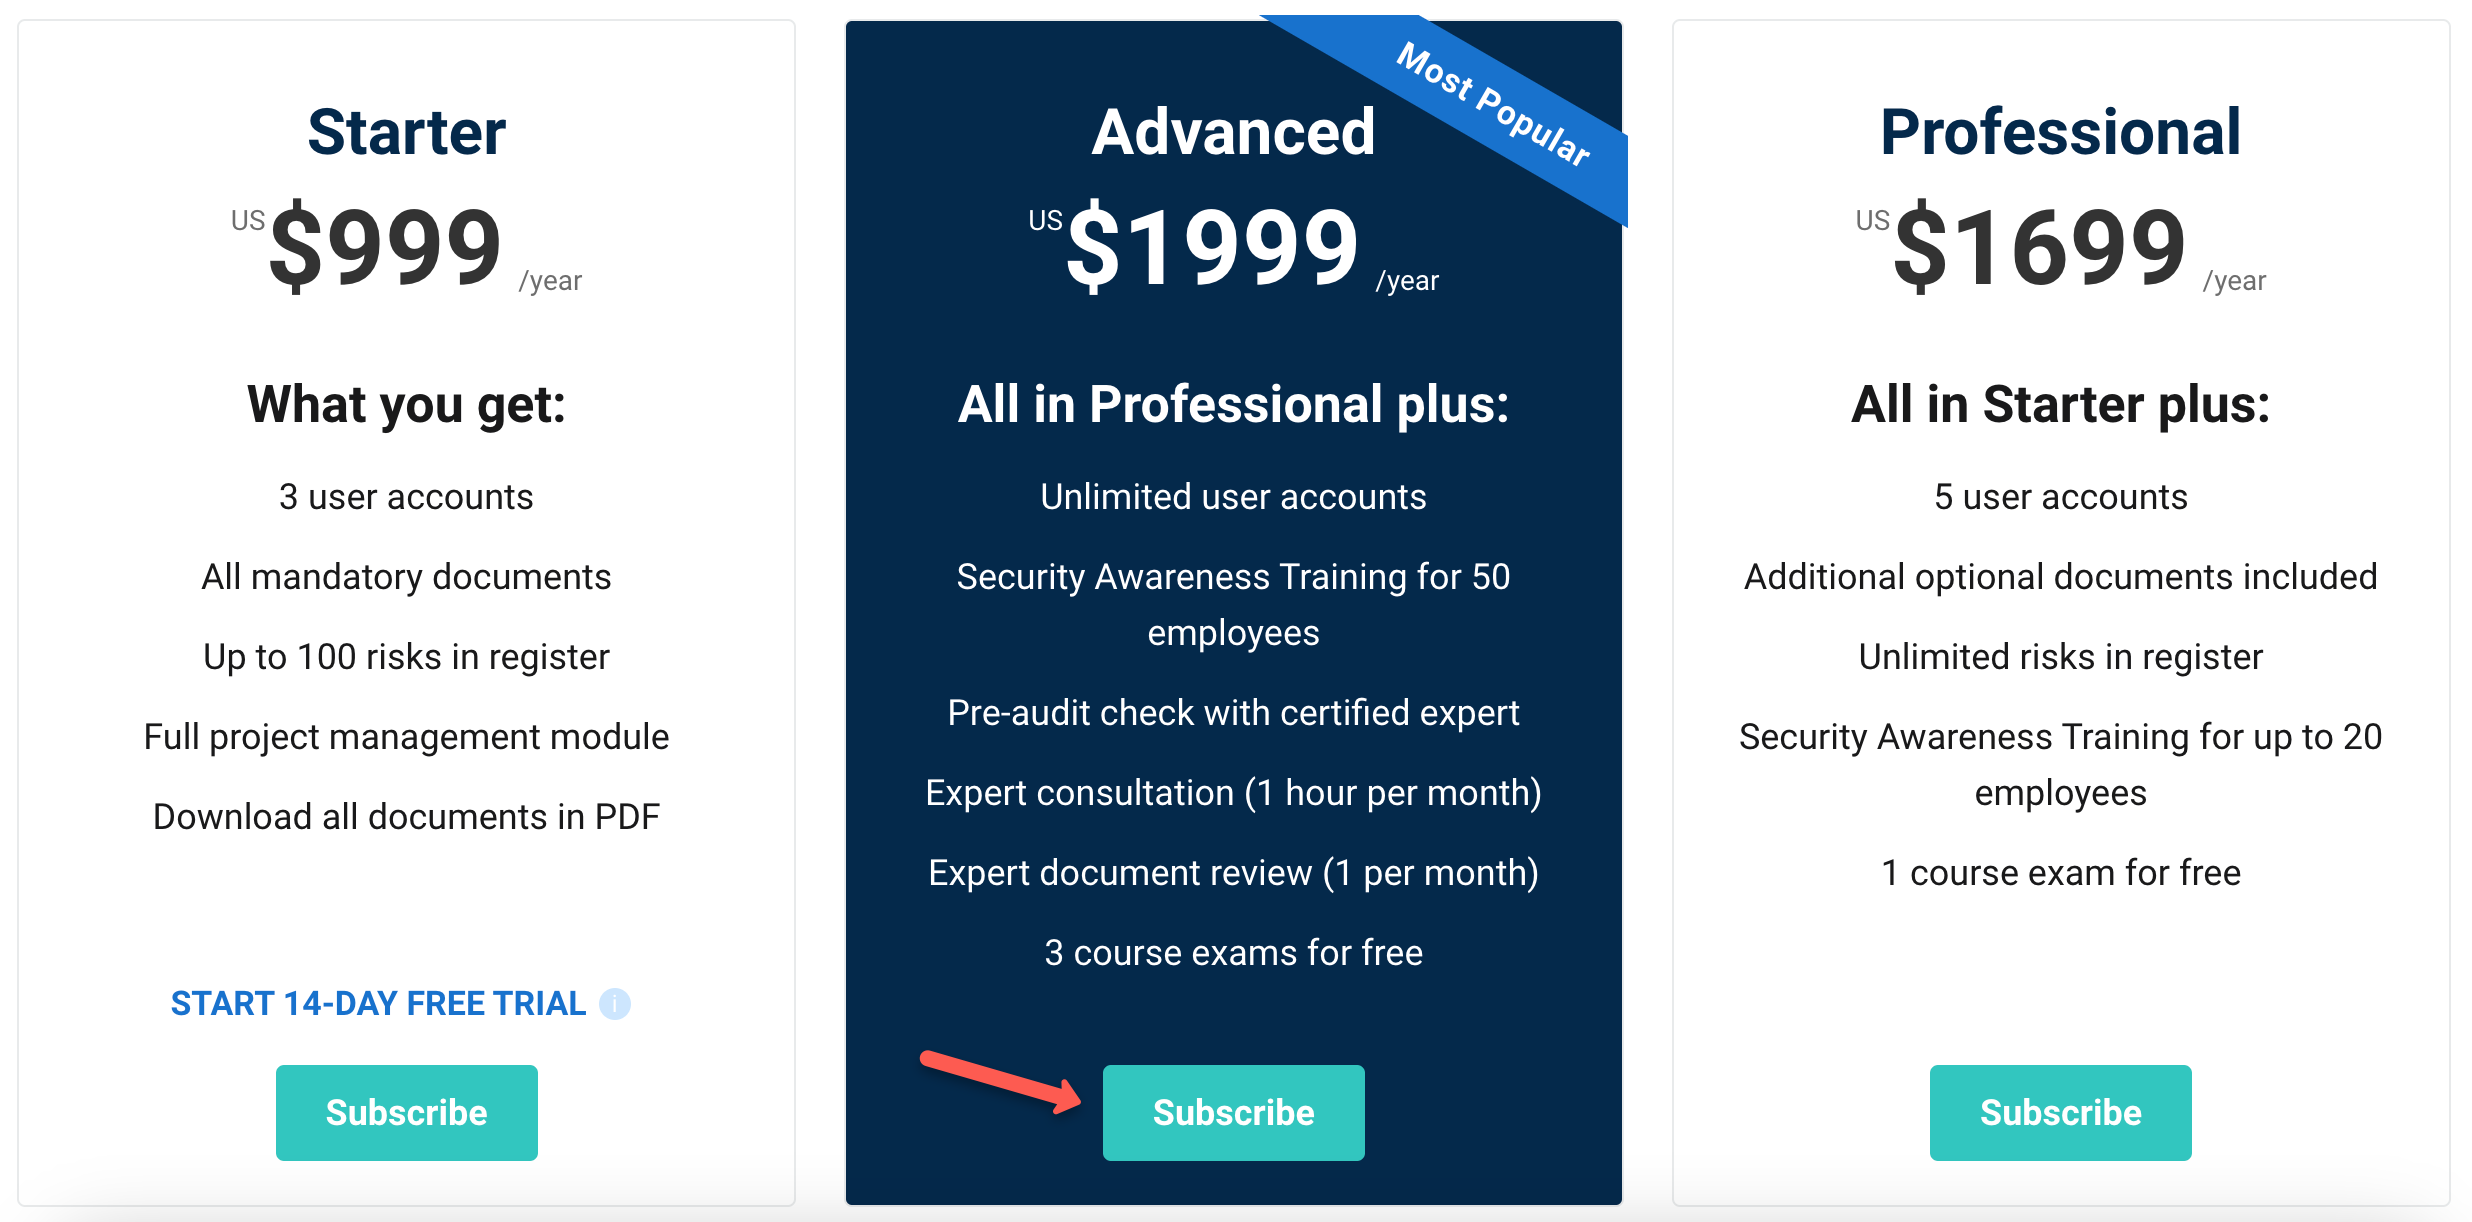Click 'Unlimited risks in register' feature

click(2060, 656)
